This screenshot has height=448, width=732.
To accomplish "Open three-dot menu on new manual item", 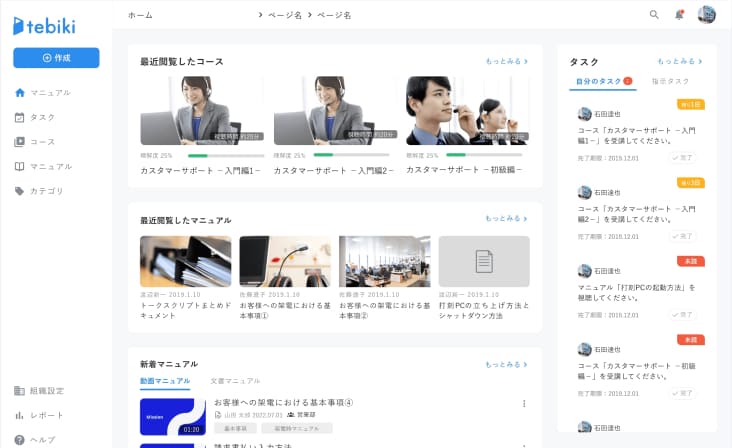I will click(x=524, y=404).
